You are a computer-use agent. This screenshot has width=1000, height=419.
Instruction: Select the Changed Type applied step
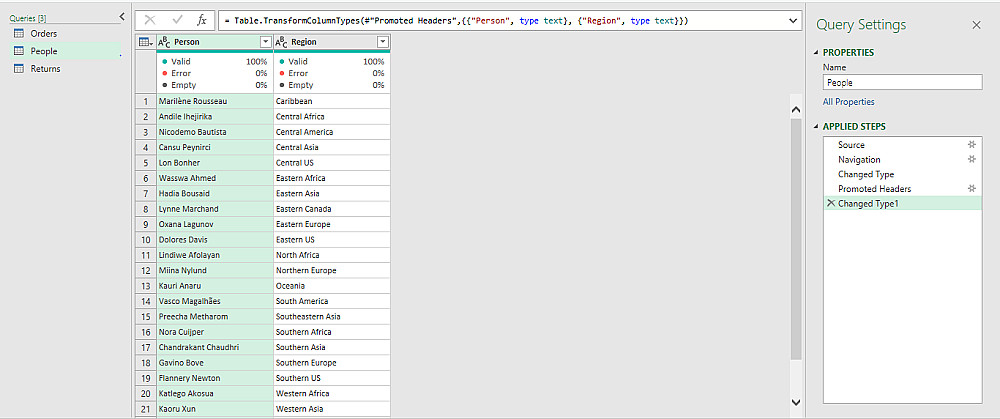pyautogui.click(x=866, y=174)
